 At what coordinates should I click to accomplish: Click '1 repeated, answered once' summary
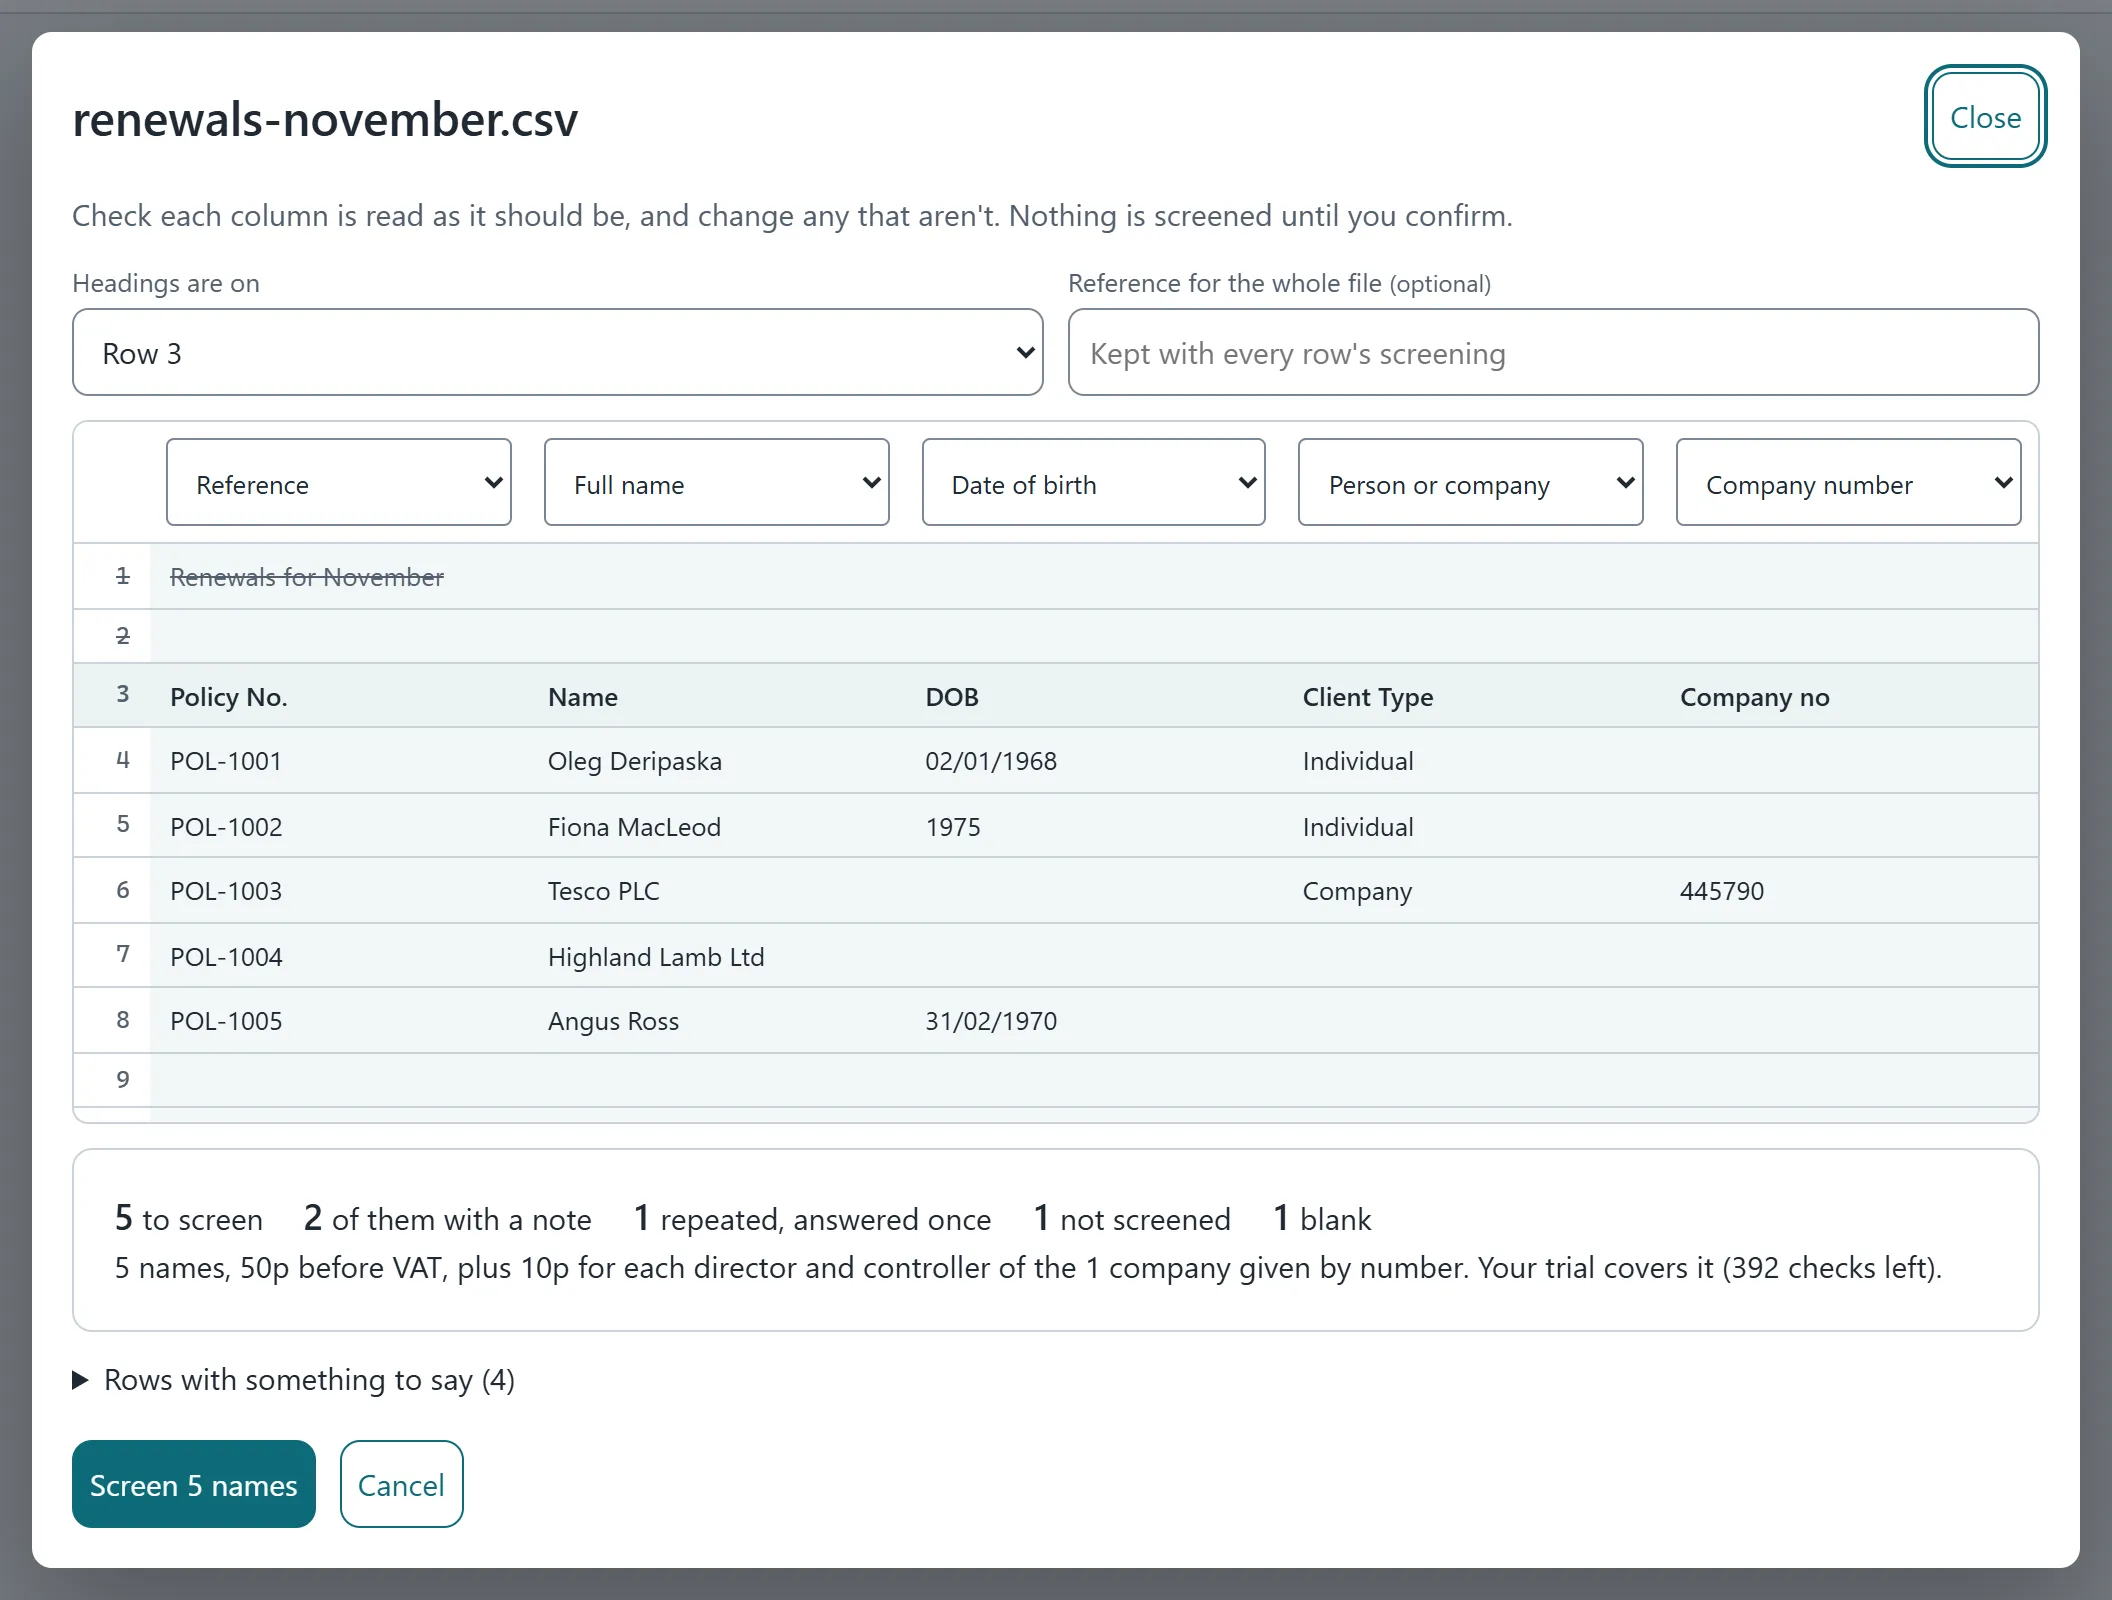pyautogui.click(x=813, y=1218)
